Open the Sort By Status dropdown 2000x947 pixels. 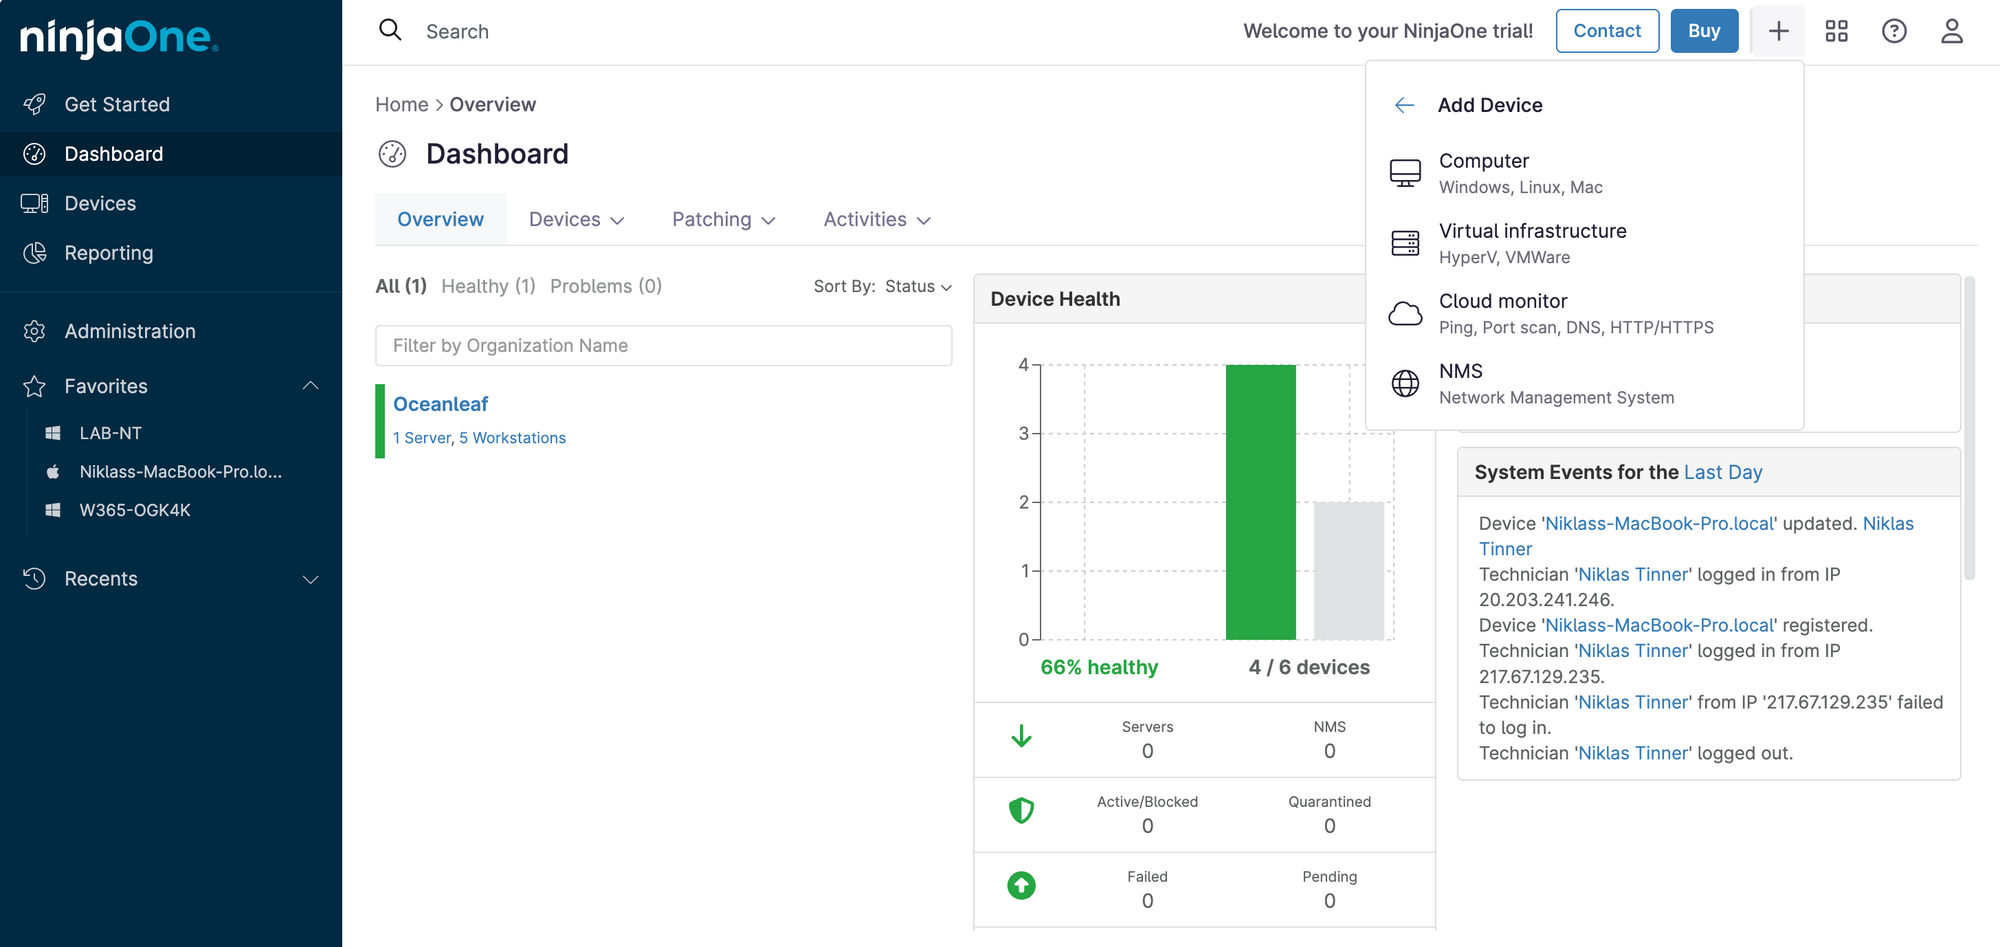coord(918,286)
